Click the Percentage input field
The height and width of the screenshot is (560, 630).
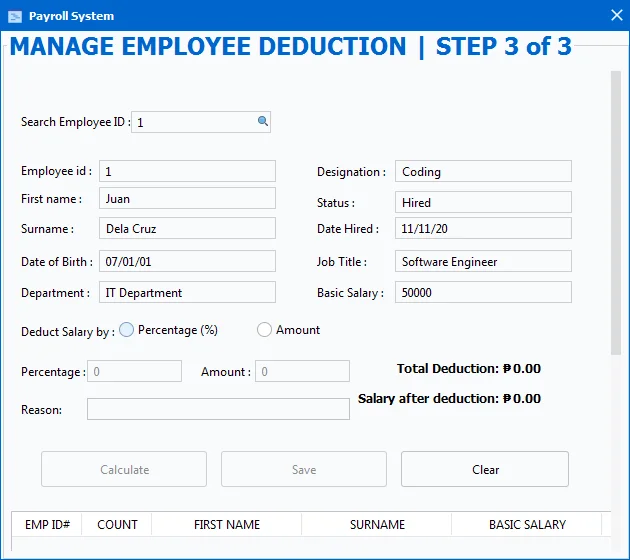[x=135, y=371]
